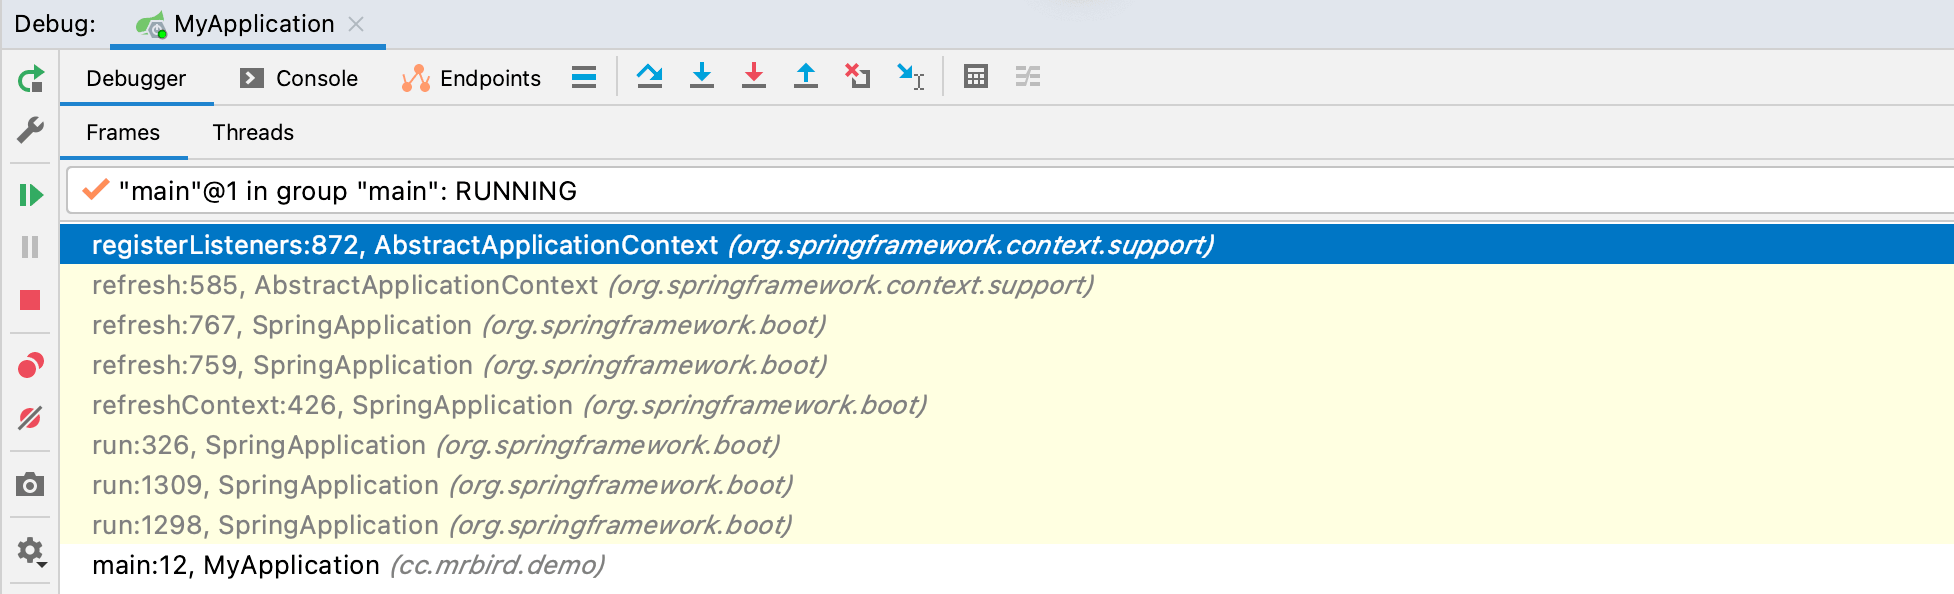Viewport: 1954px width, 594px height.
Task: Pause the program execution
Action: (x=30, y=247)
